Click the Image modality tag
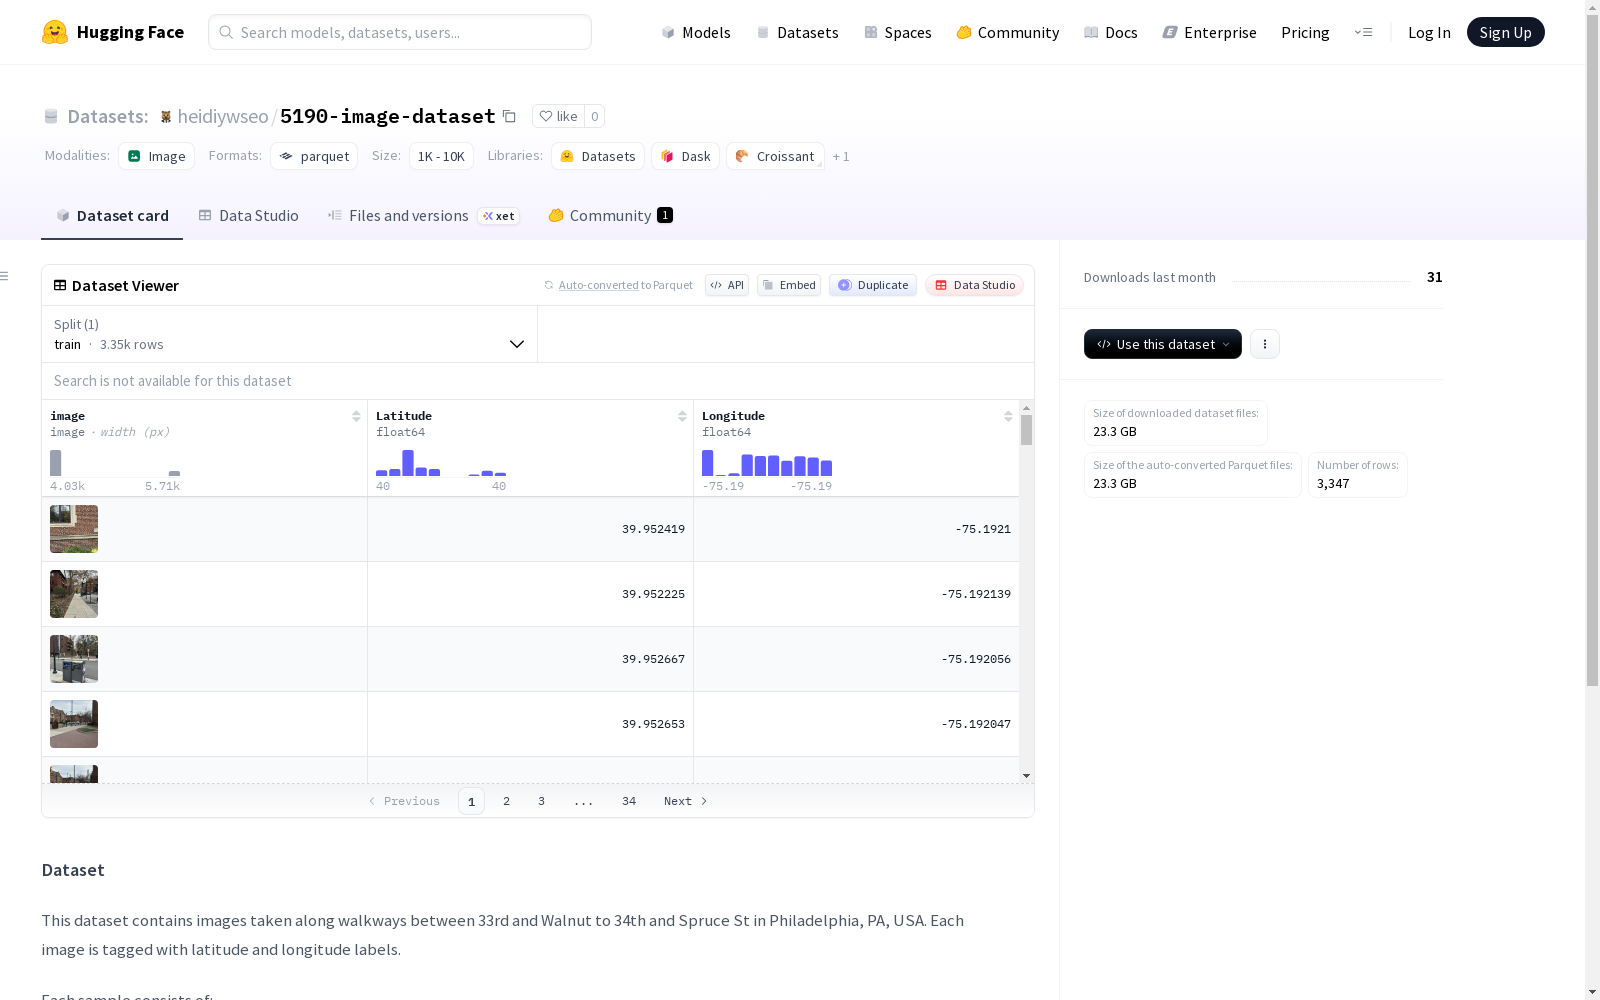The width and height of the screenshot is (1600, 1000). (x=156, y=156)
